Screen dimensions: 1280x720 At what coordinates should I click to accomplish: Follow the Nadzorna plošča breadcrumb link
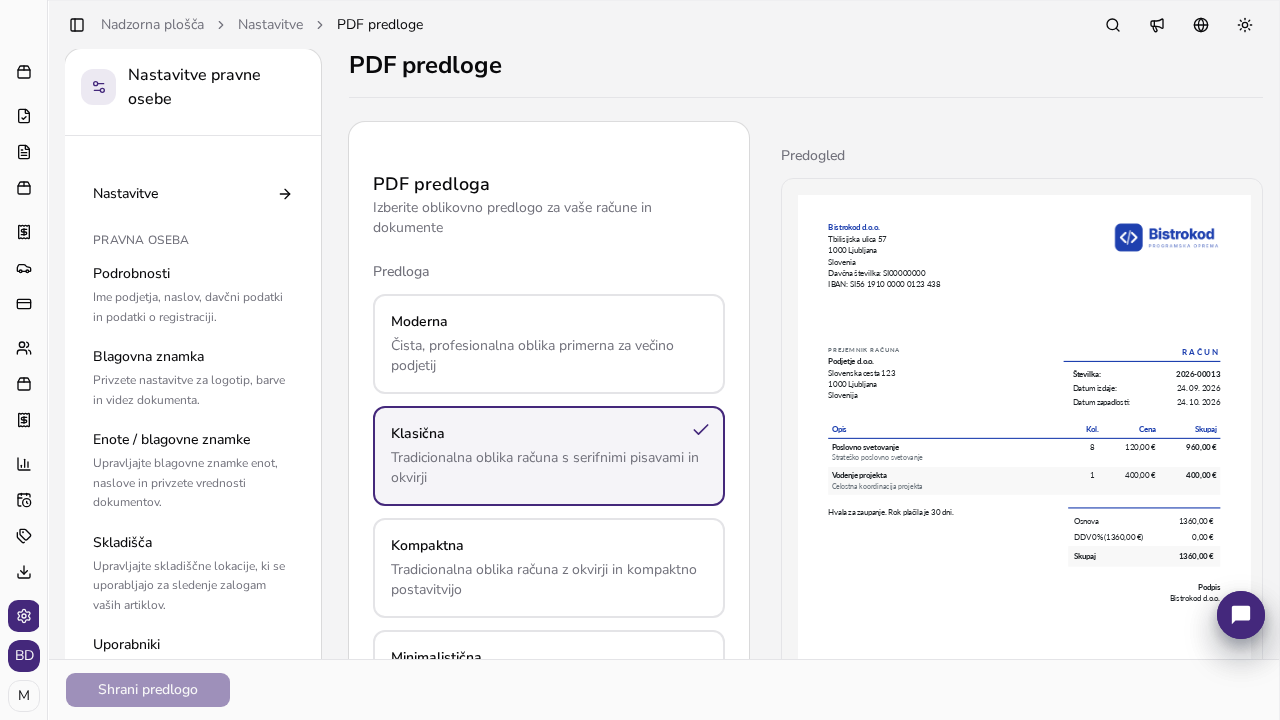click(152, 25)
